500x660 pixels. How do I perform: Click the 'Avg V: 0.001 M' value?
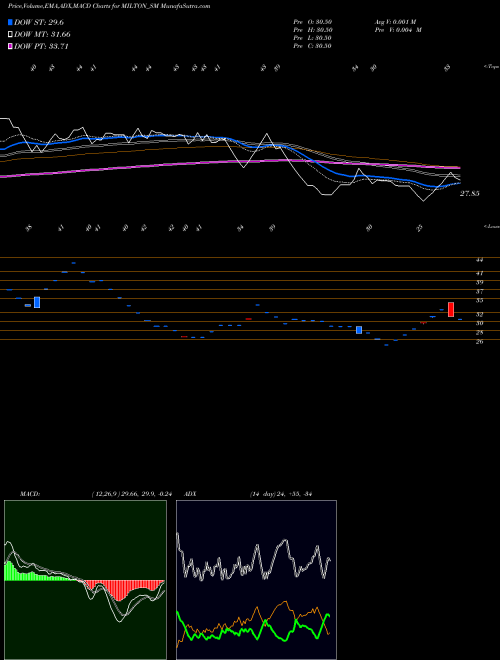[395, 22]
